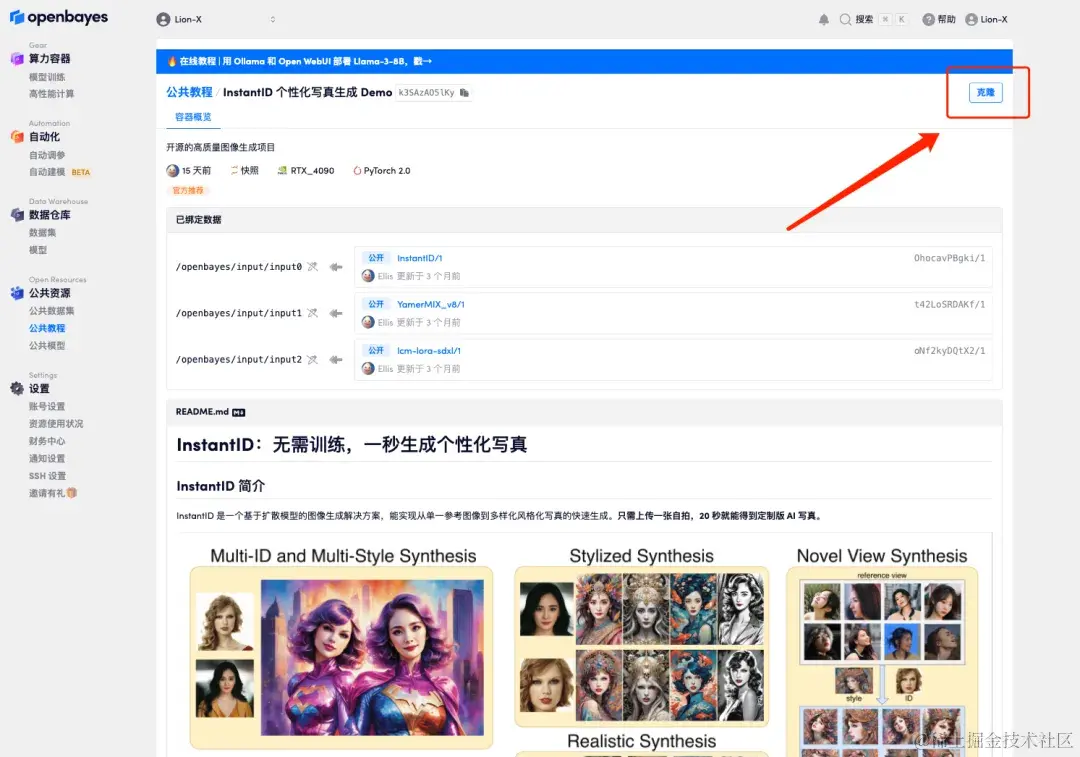Click the 帮助 question-mark icon

point(927,18)
